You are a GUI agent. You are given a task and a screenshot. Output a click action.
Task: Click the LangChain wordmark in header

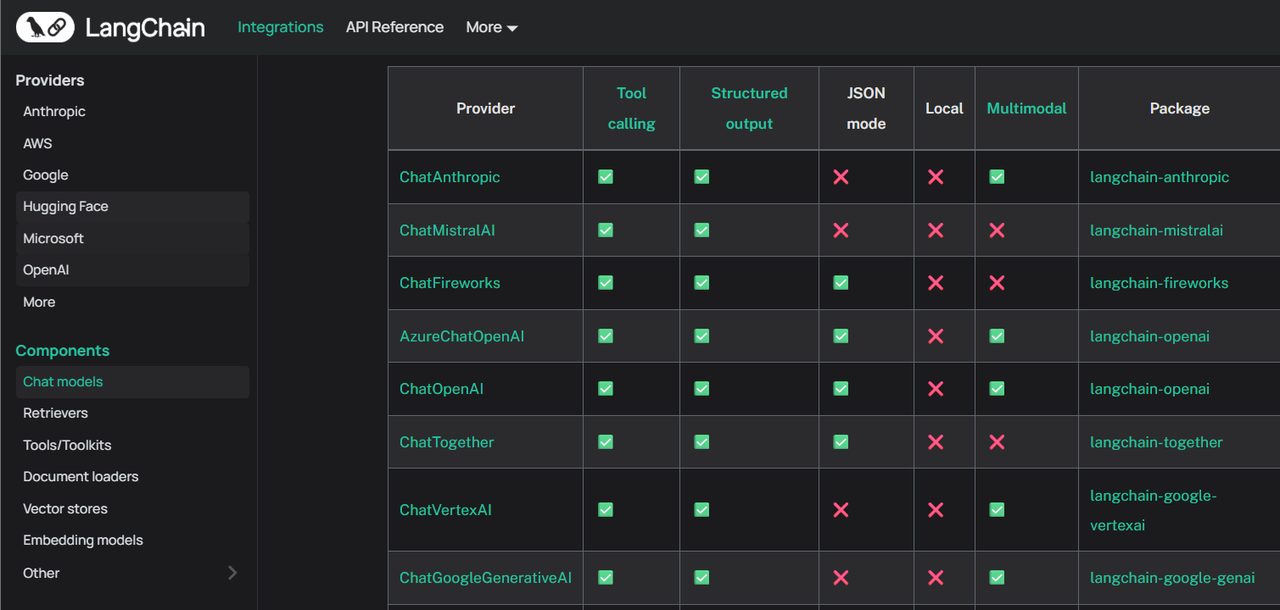(x=145, y=28)
